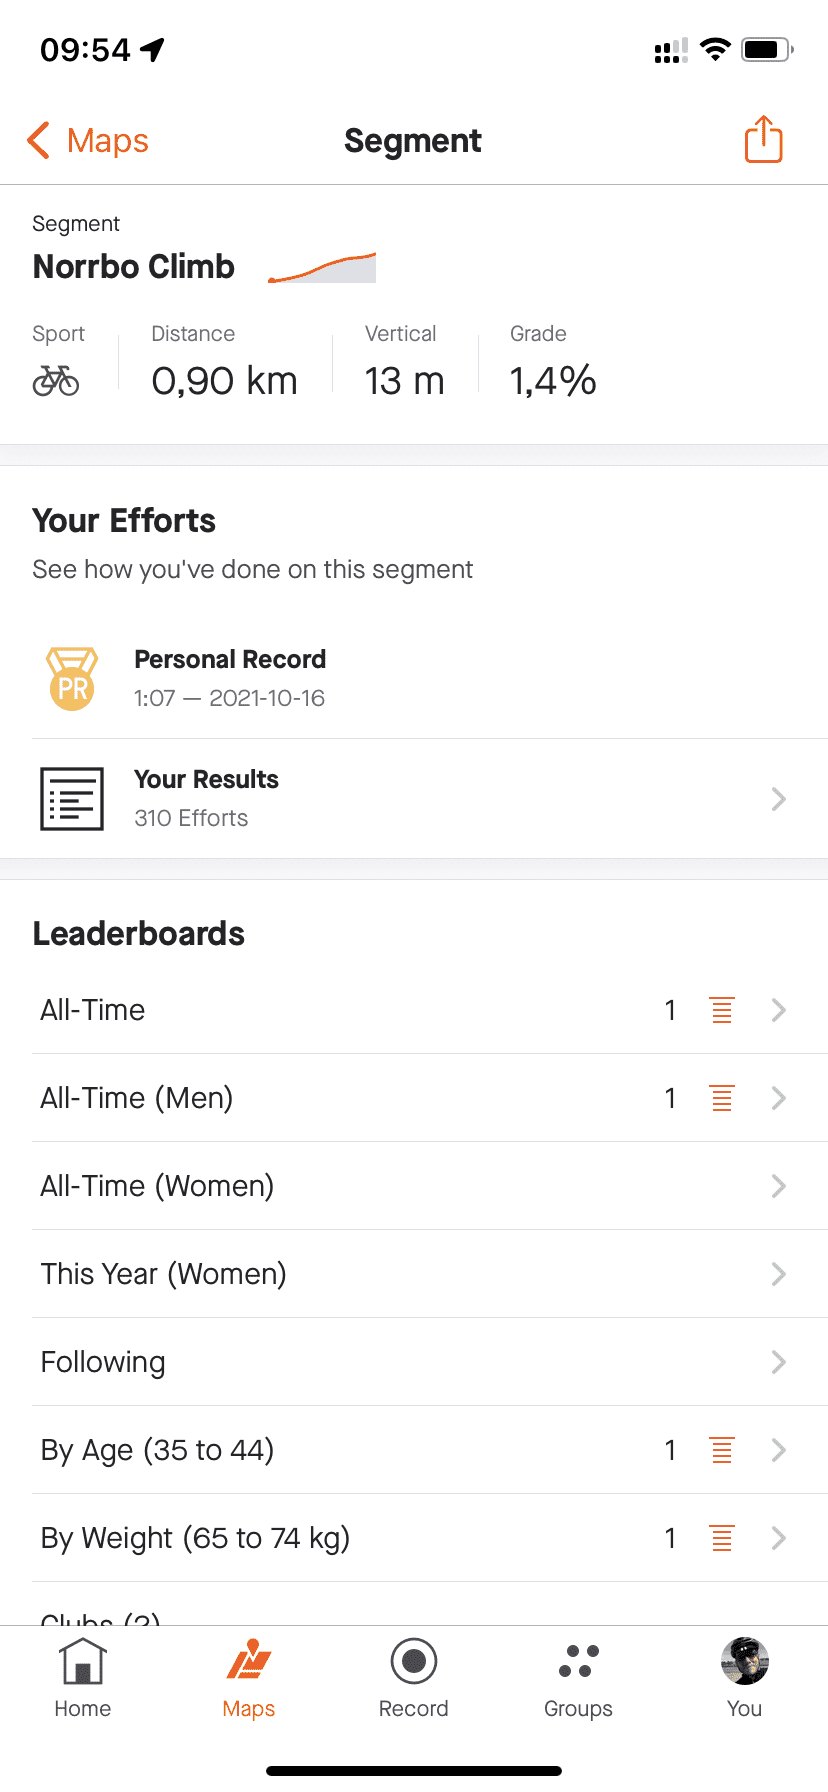Open This Year (Women) leaderboard
Image resolution: width=828 pixels, height=1792 pixels.
[164, 1274]
